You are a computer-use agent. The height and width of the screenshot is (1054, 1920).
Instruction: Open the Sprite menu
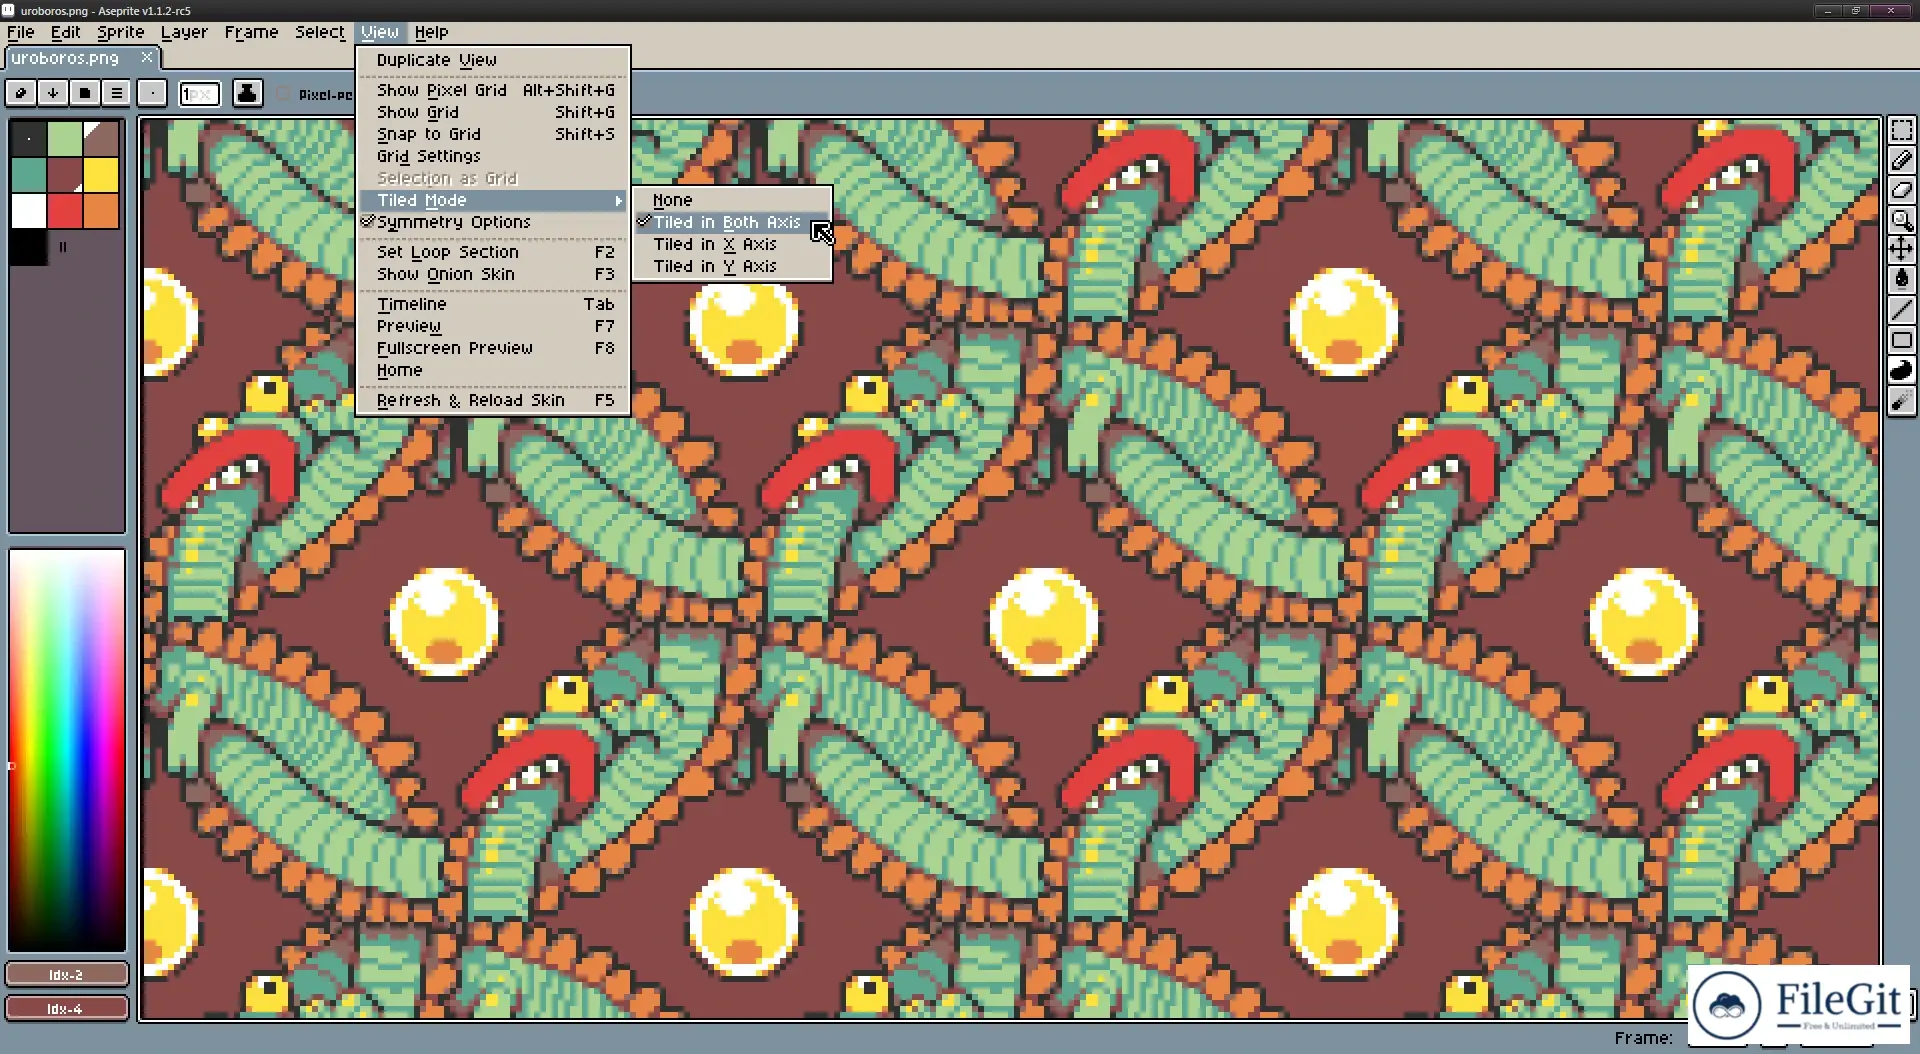click(x=121, y=32)
